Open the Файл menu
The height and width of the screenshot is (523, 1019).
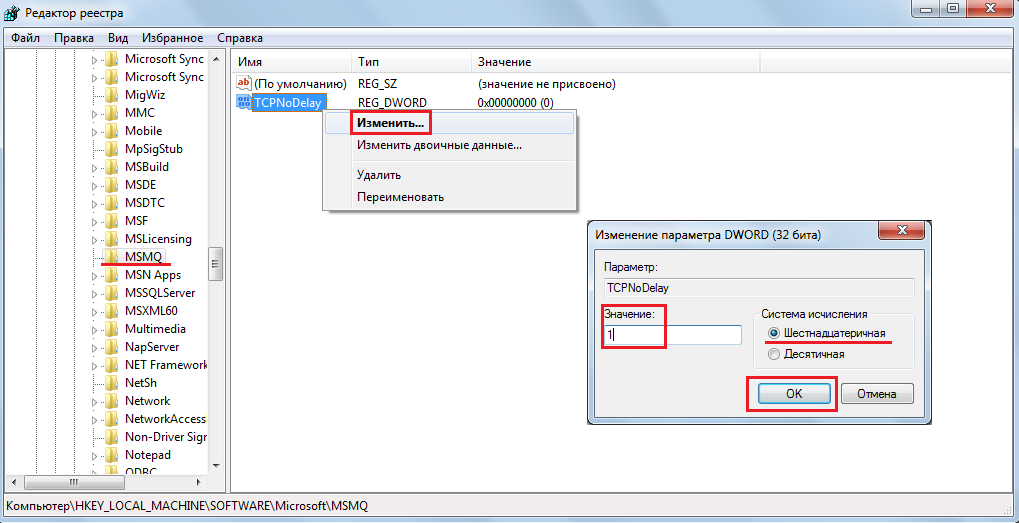coord(26,38)
